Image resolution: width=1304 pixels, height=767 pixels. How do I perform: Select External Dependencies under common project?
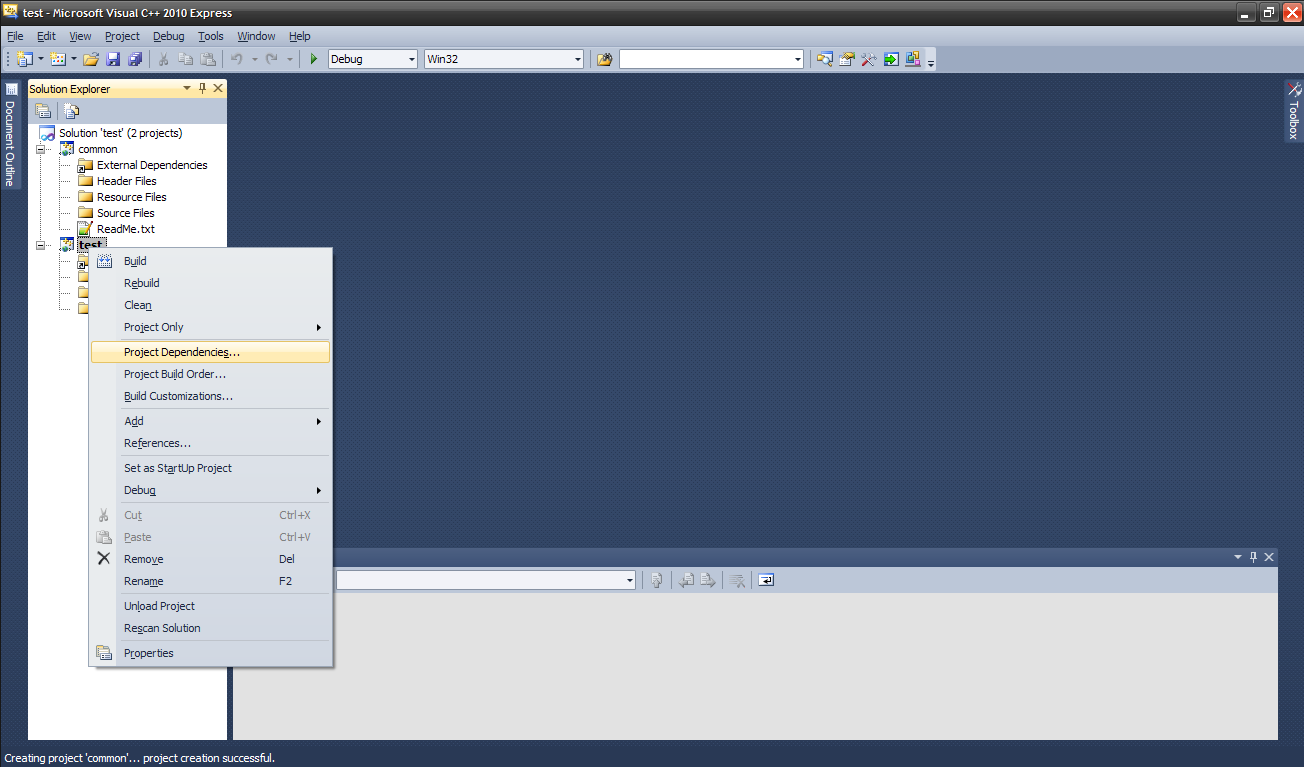[152, 165]
